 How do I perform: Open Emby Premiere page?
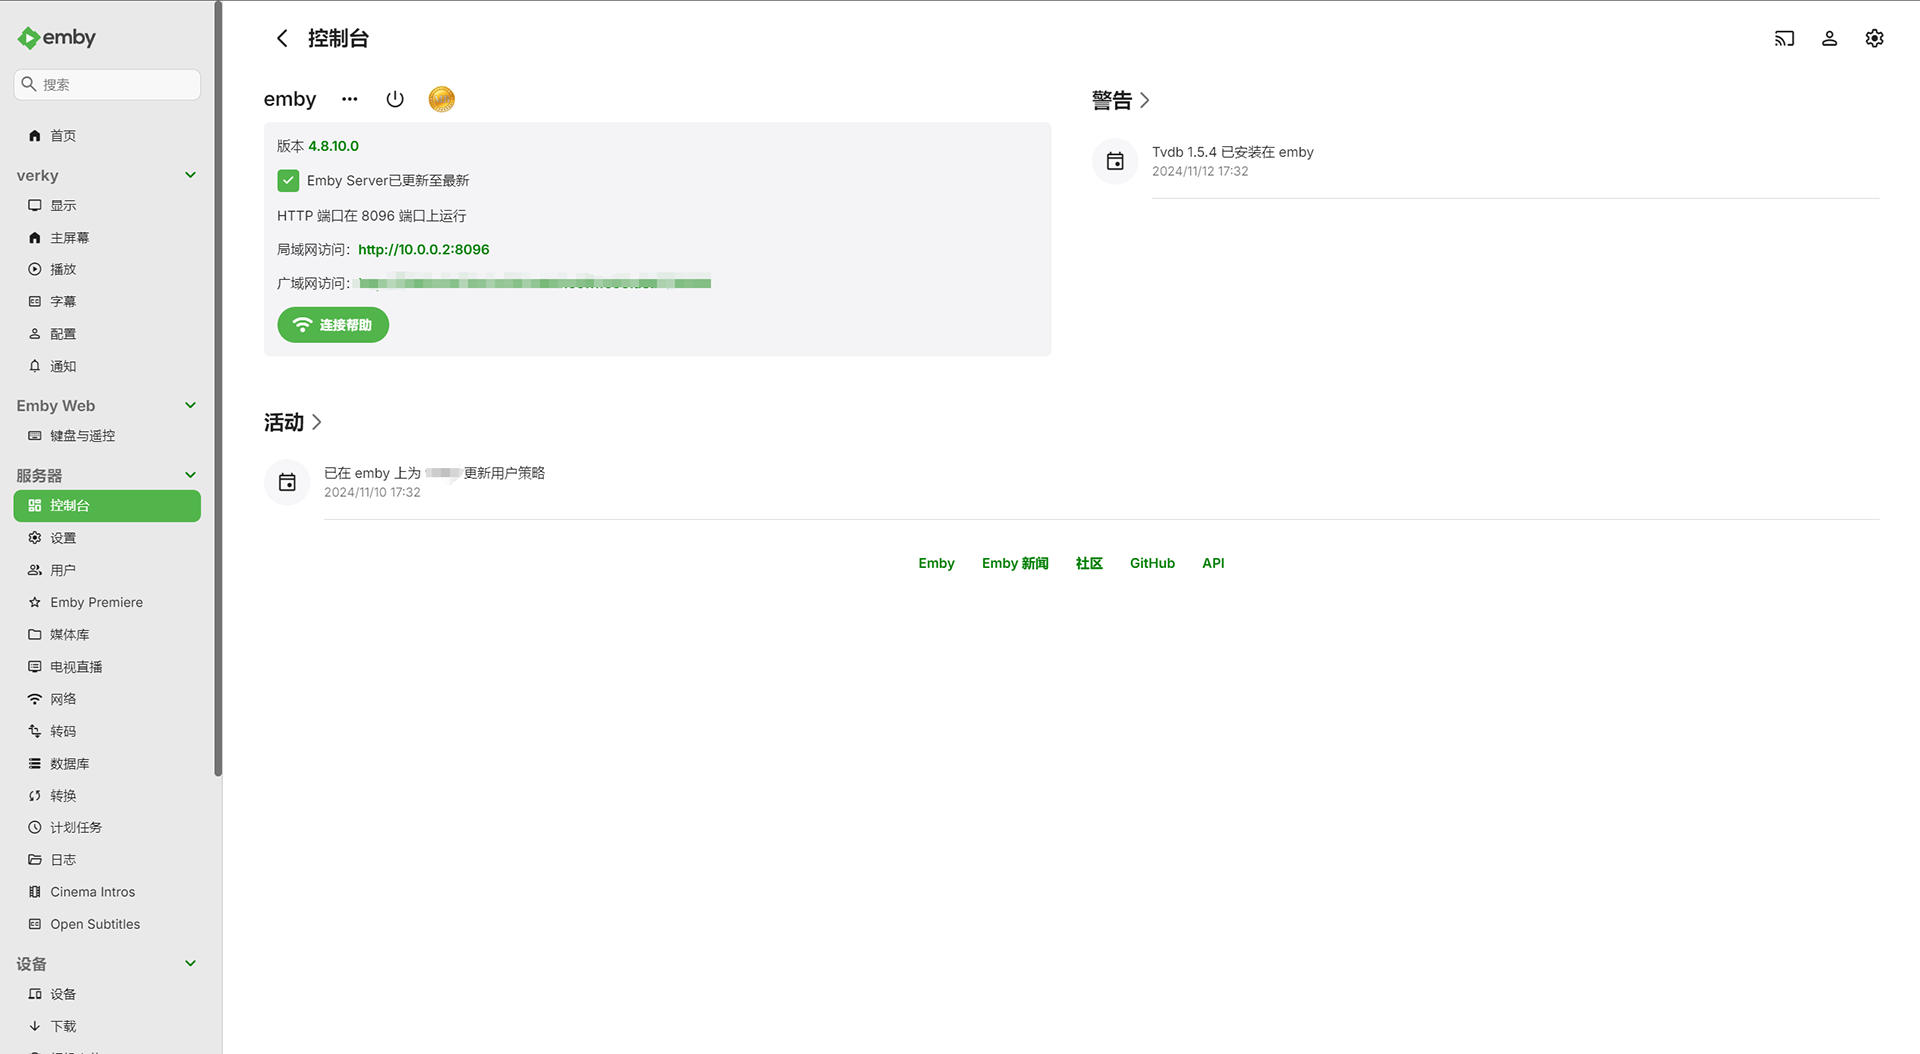pyautogui.click(x=107, y=602)
